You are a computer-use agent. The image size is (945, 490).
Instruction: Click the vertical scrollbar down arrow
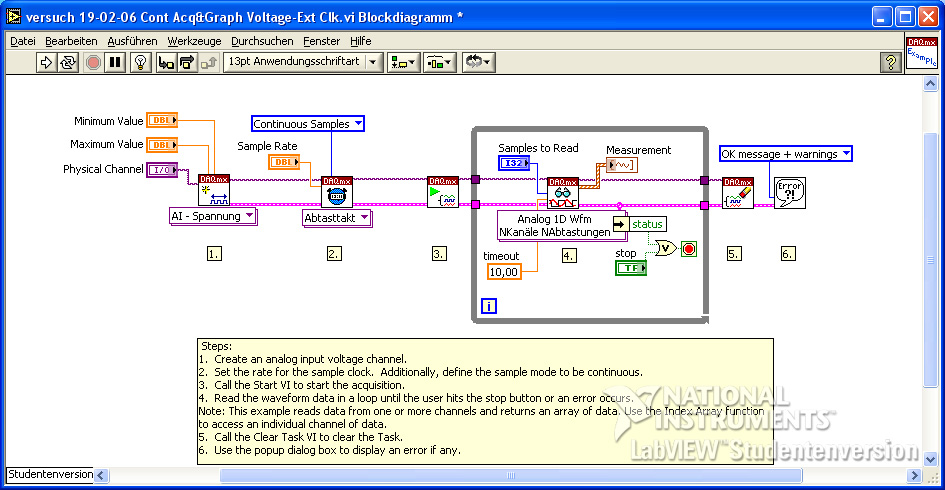(x=931, y=459)
